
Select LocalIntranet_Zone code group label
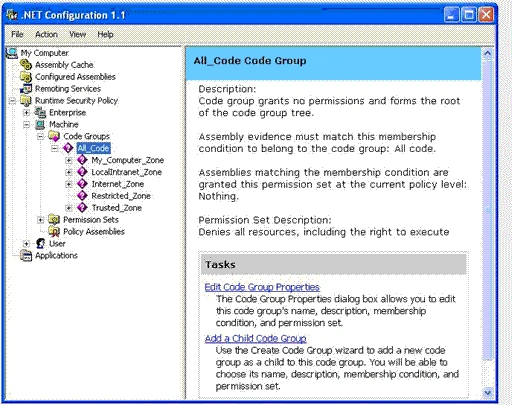click(x=127, y=172)
